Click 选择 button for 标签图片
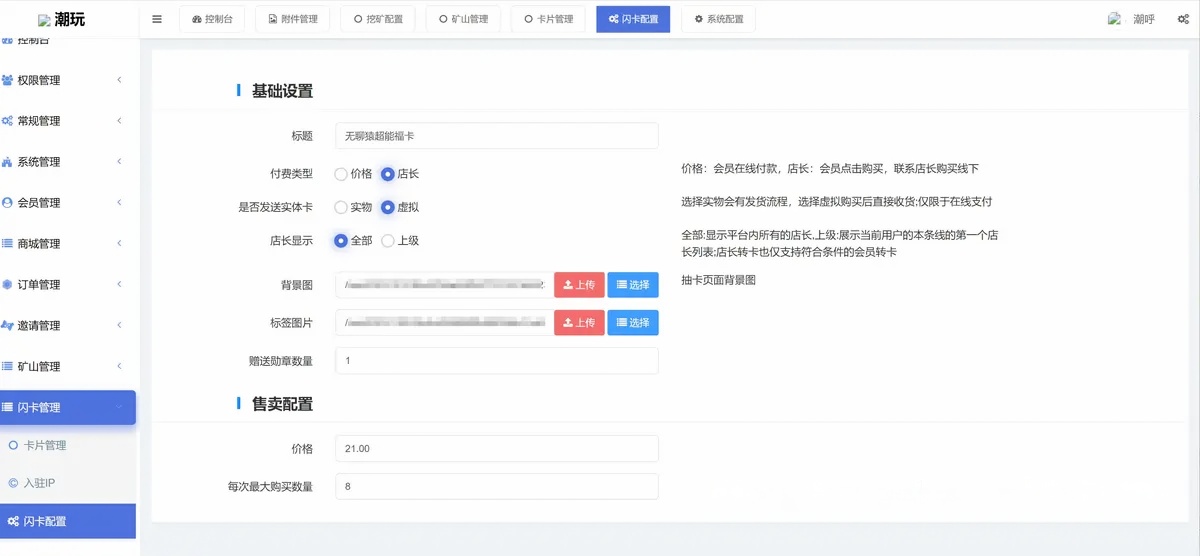1200x556 pixels. click(x=633, y=322)
